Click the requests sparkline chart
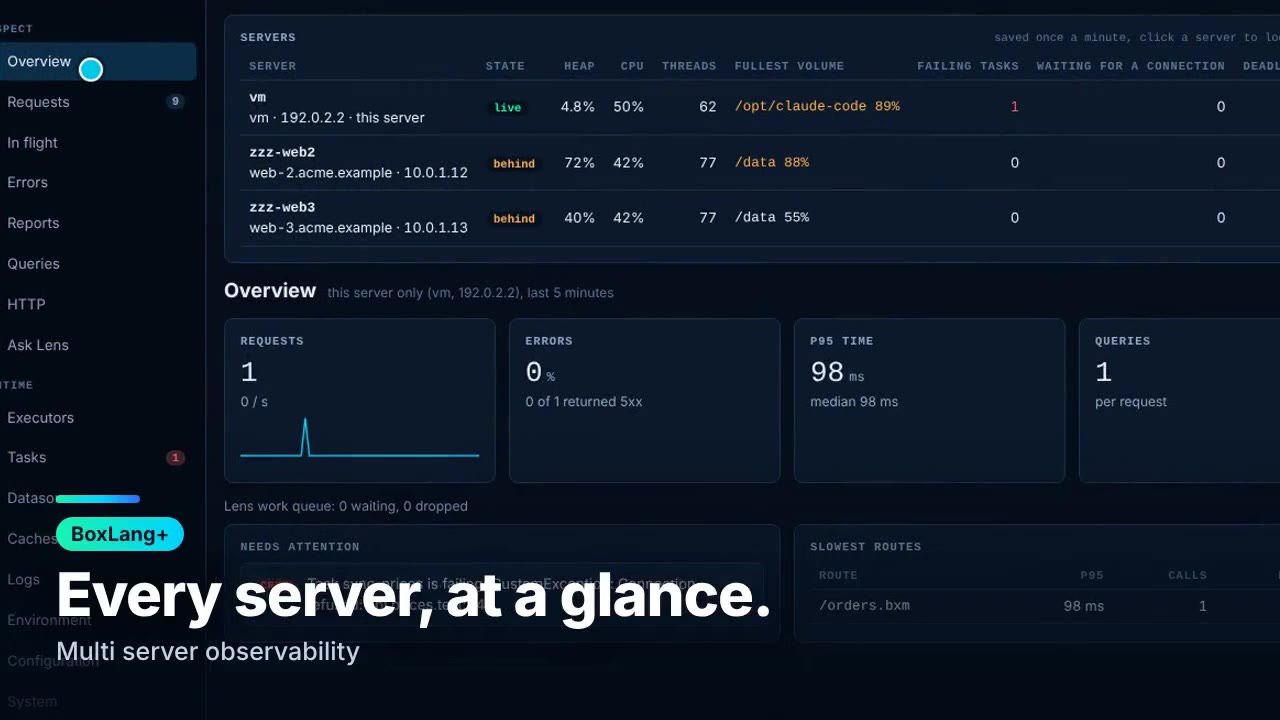 point(360,438)
